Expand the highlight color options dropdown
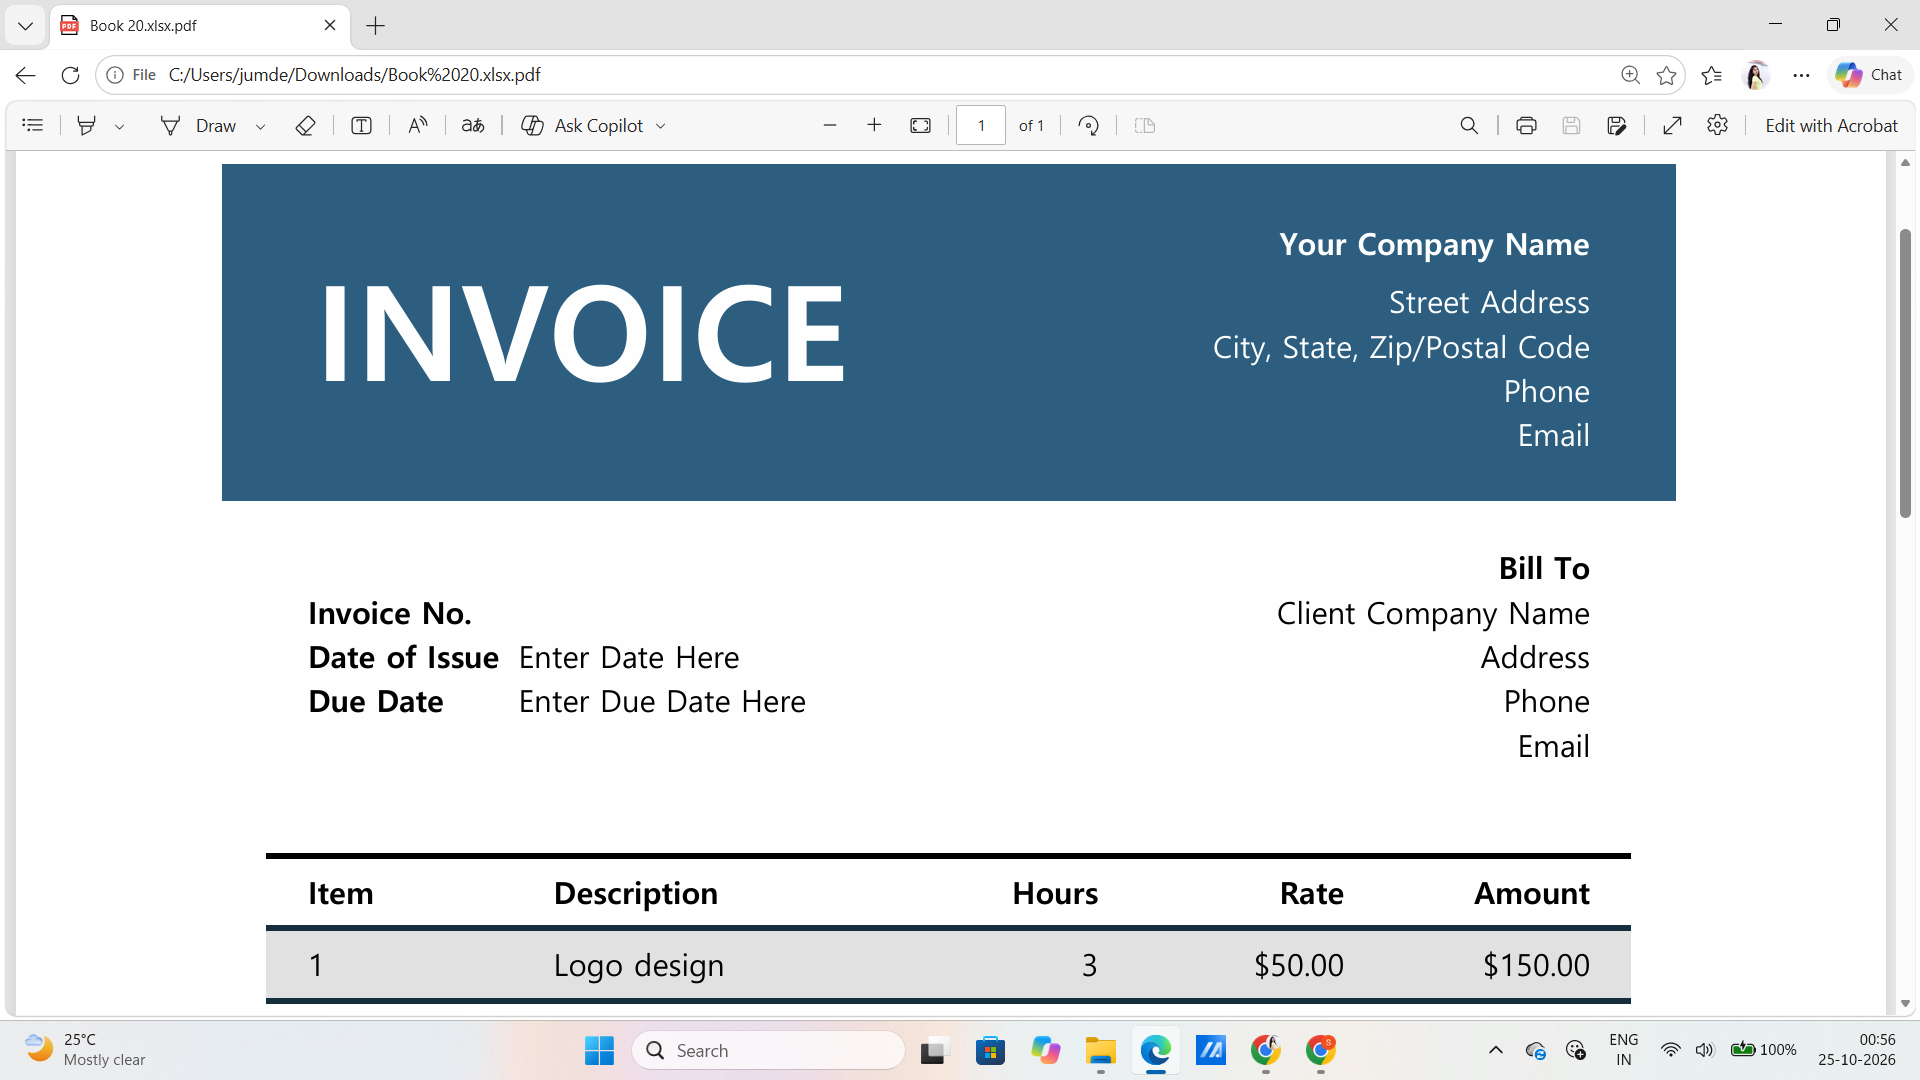This screenshot has width=1920, height=1080. (x=119, y=126)
